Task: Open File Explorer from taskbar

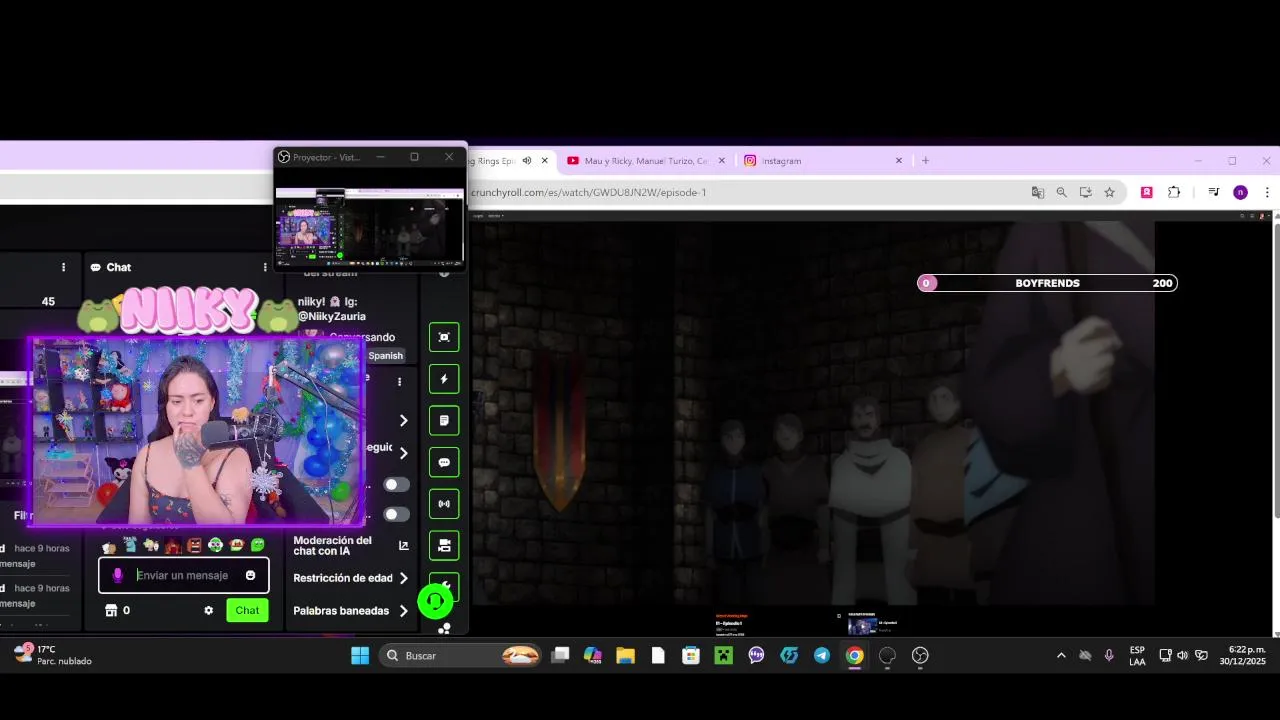Action: pos(625,656)
